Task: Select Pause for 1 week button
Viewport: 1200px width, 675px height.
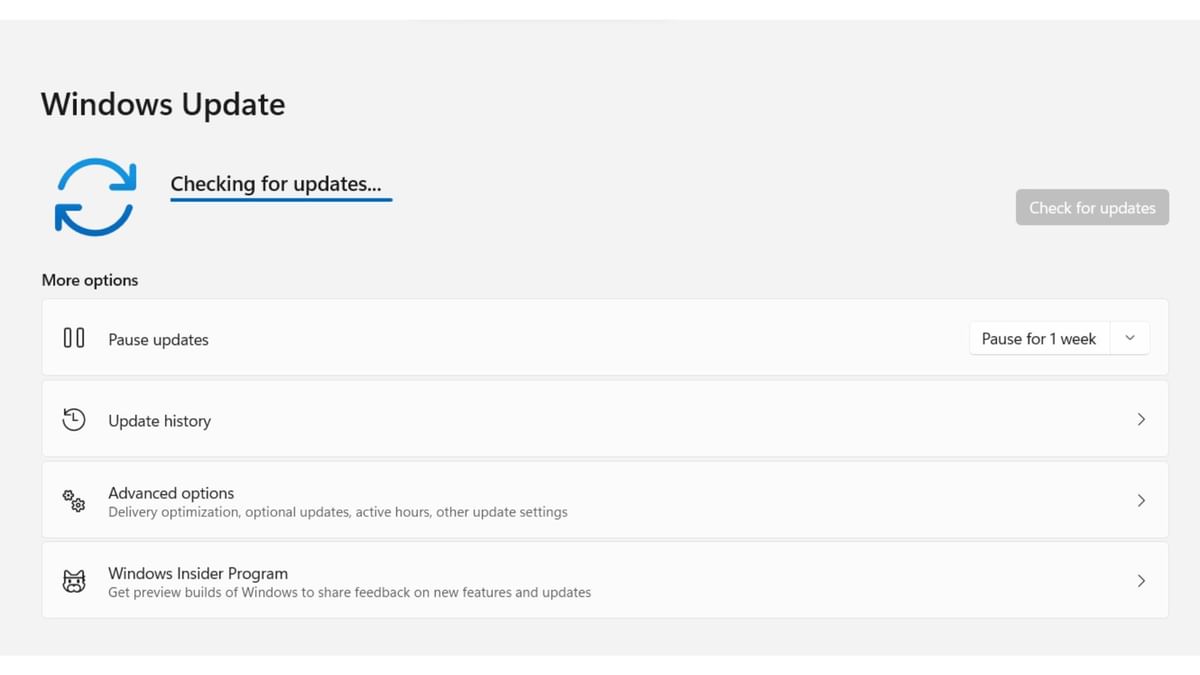Action: 1038,339
